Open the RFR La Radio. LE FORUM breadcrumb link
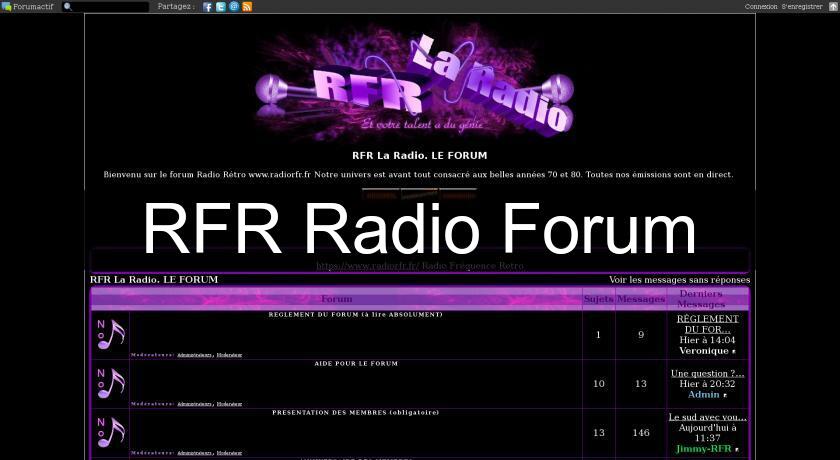Viewport: 840px width, 460px height. [154, 280]
